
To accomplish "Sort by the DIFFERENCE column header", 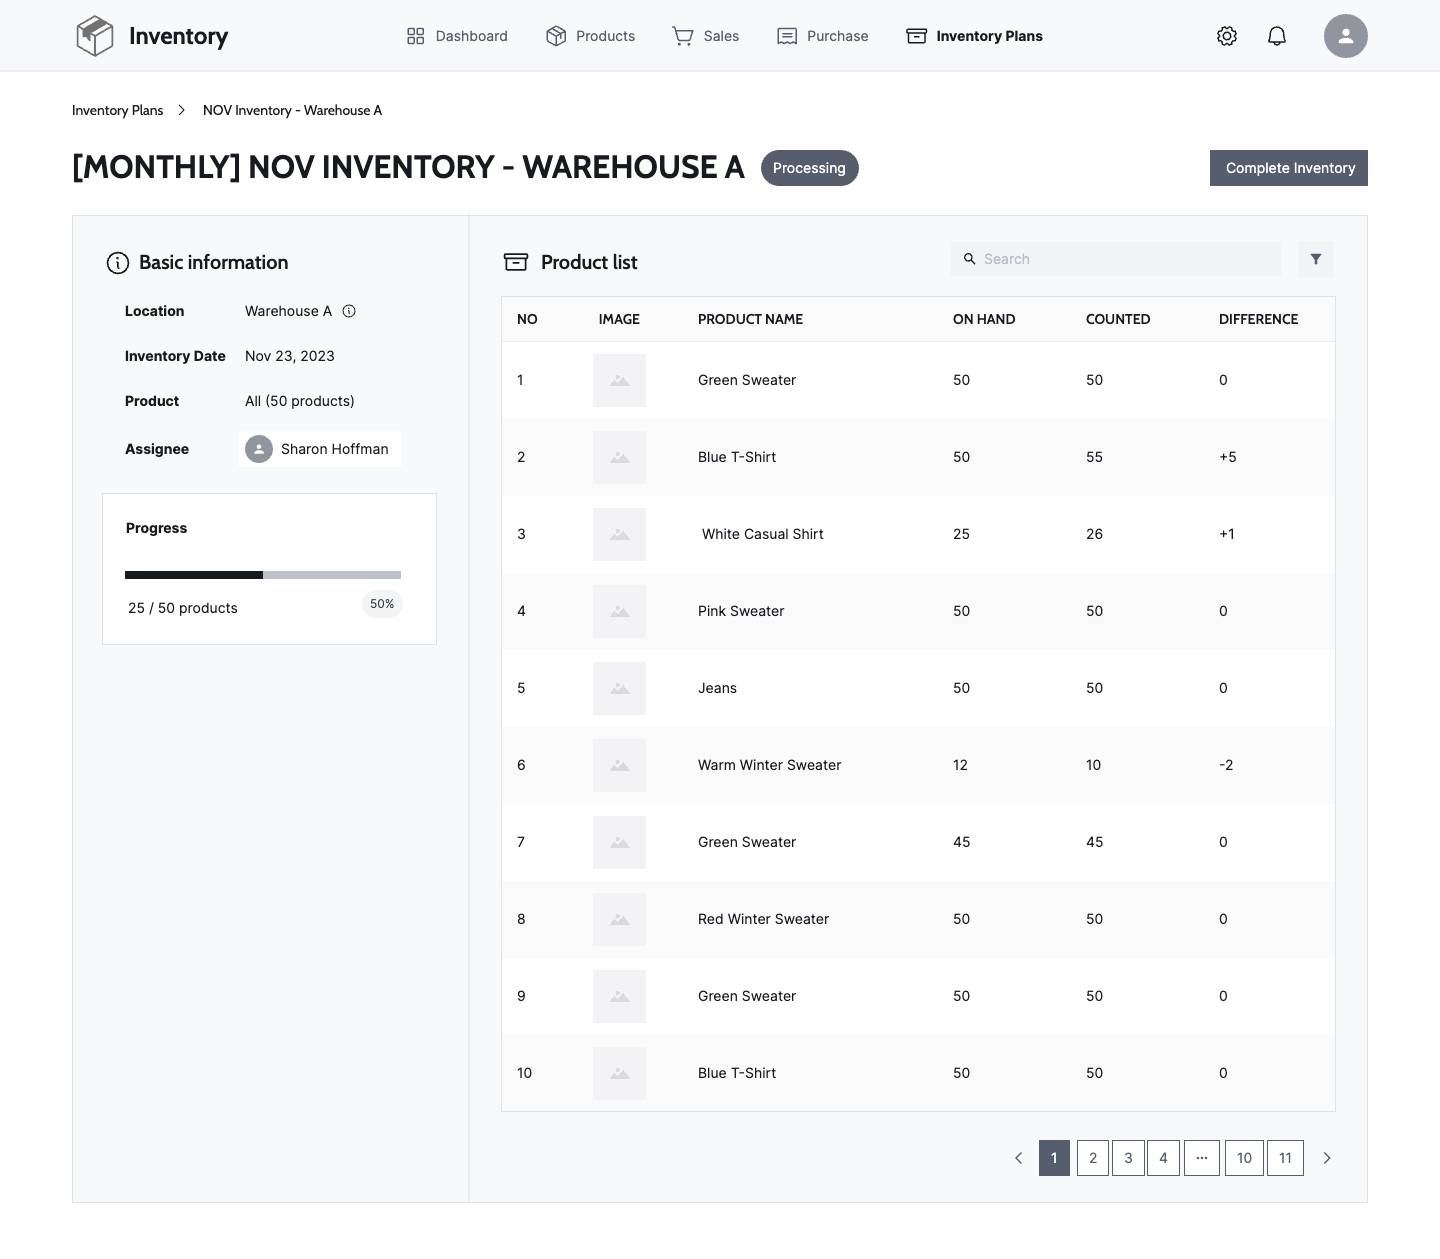I will click(x=1258, y=319).
